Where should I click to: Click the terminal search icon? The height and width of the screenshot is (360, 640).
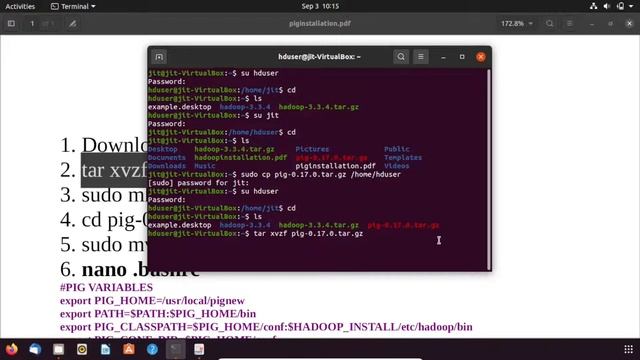(401, 57)
